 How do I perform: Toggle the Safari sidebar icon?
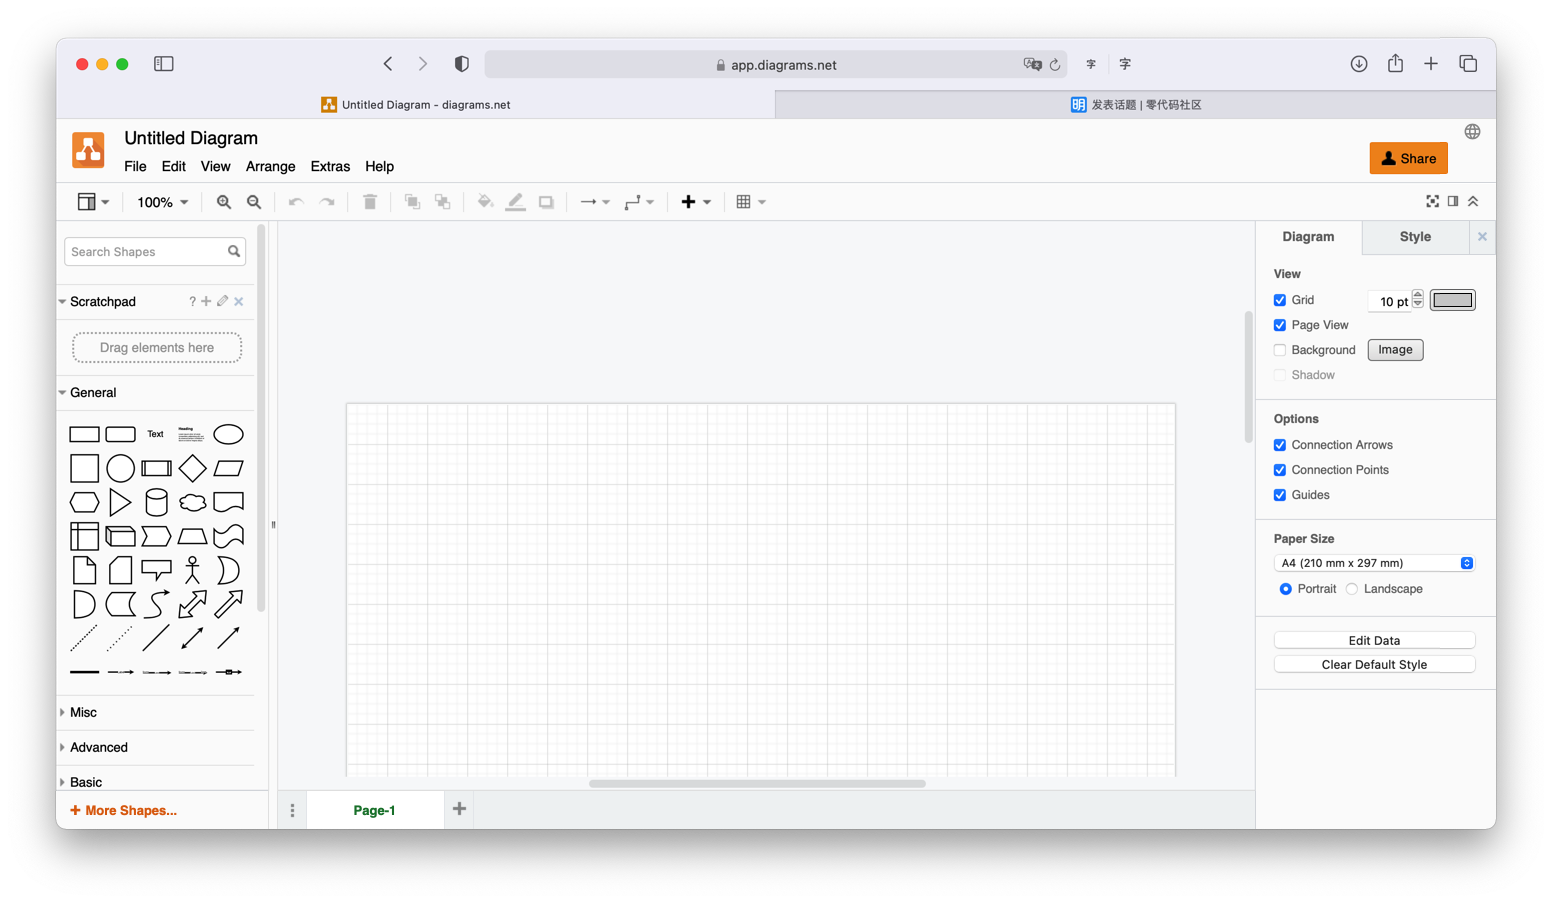pos(164,64)
